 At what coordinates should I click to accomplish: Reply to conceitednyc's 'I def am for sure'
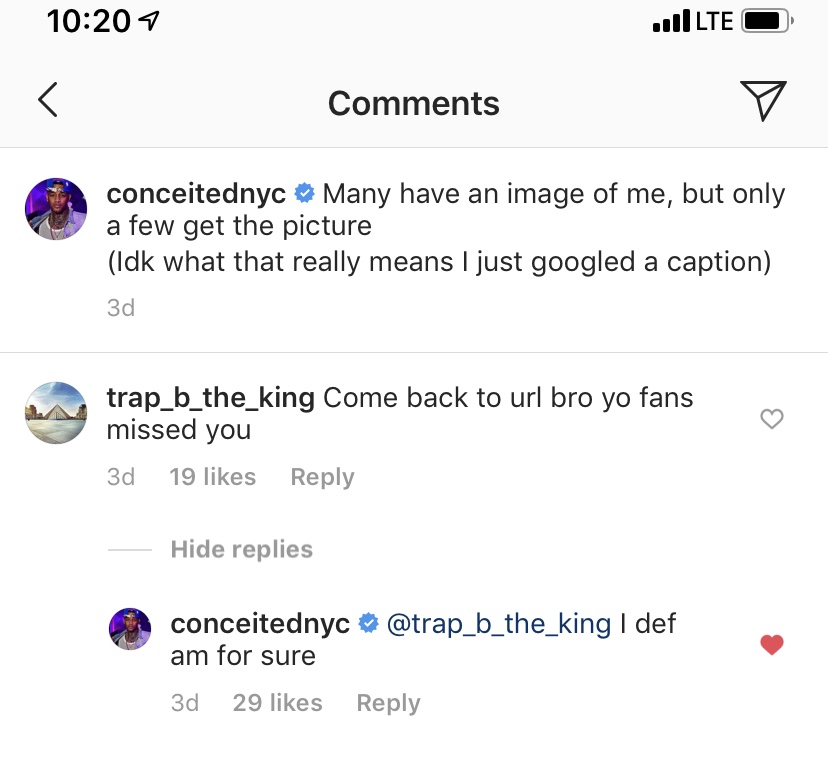[x=388, y=703]
